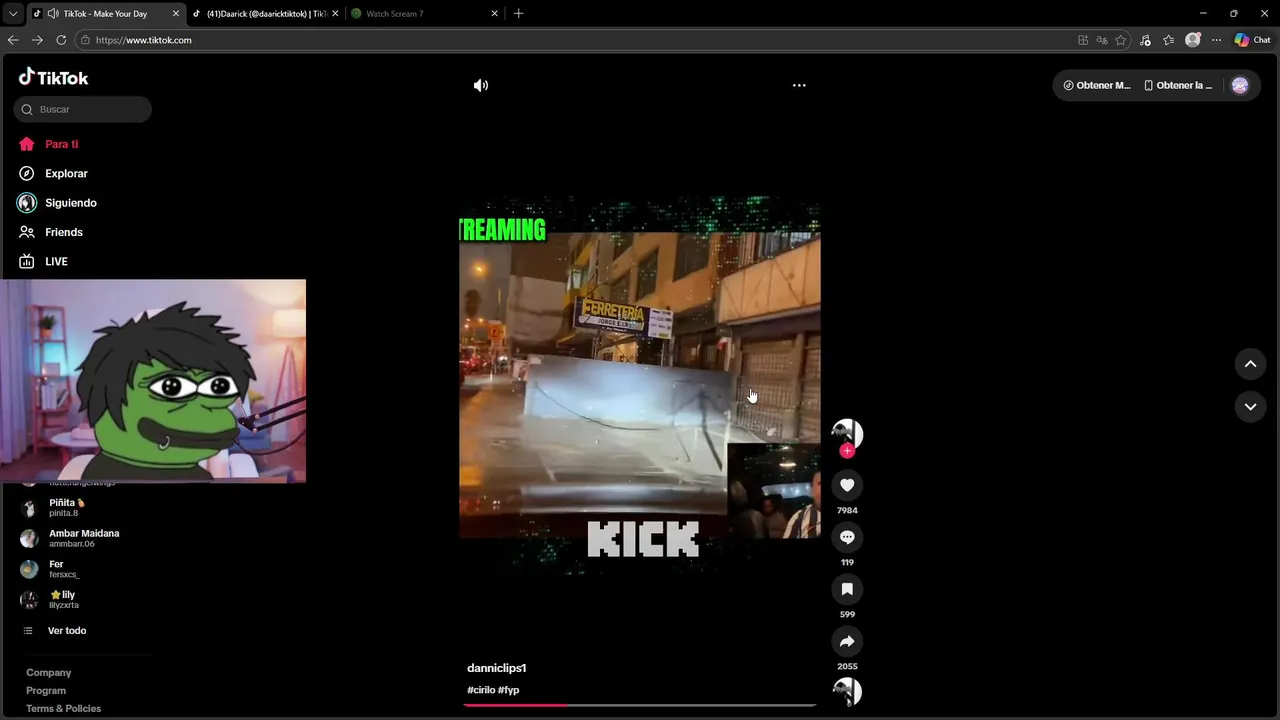Viewport: 1280px width, 720px height.
Task: Switch to the Daarick TikTok tab
Action: pos(266,14)
